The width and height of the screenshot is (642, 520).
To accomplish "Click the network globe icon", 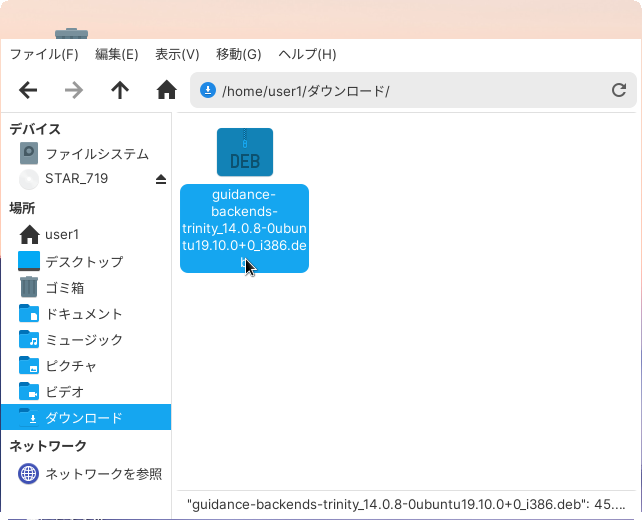I will click(29, 474).
